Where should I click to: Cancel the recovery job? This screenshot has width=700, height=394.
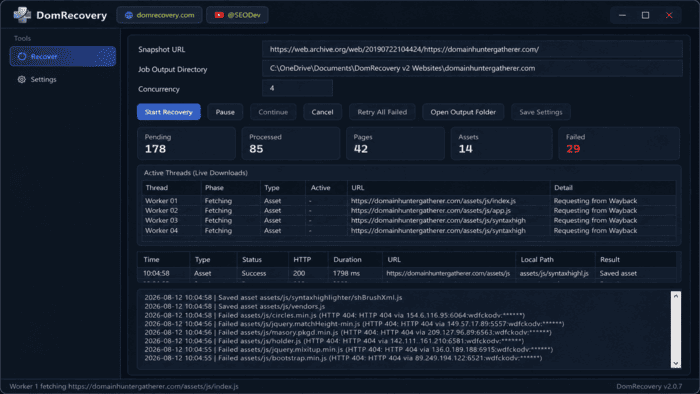point(322,112)
